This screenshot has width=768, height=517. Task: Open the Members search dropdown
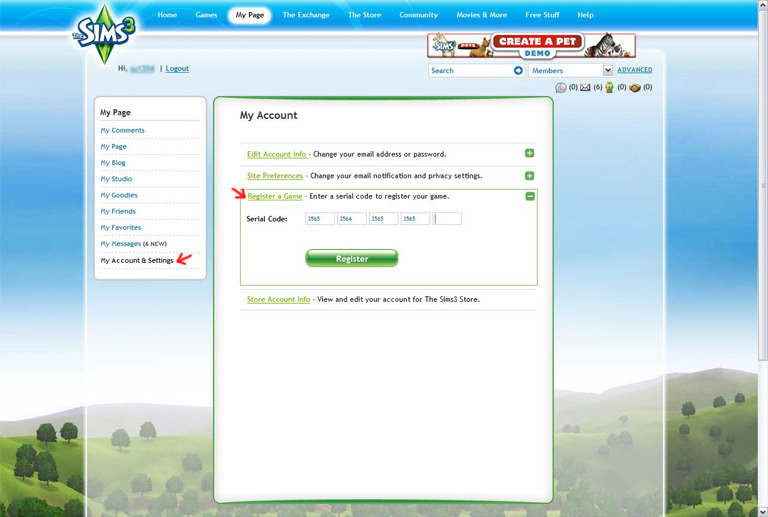[571, 70]
